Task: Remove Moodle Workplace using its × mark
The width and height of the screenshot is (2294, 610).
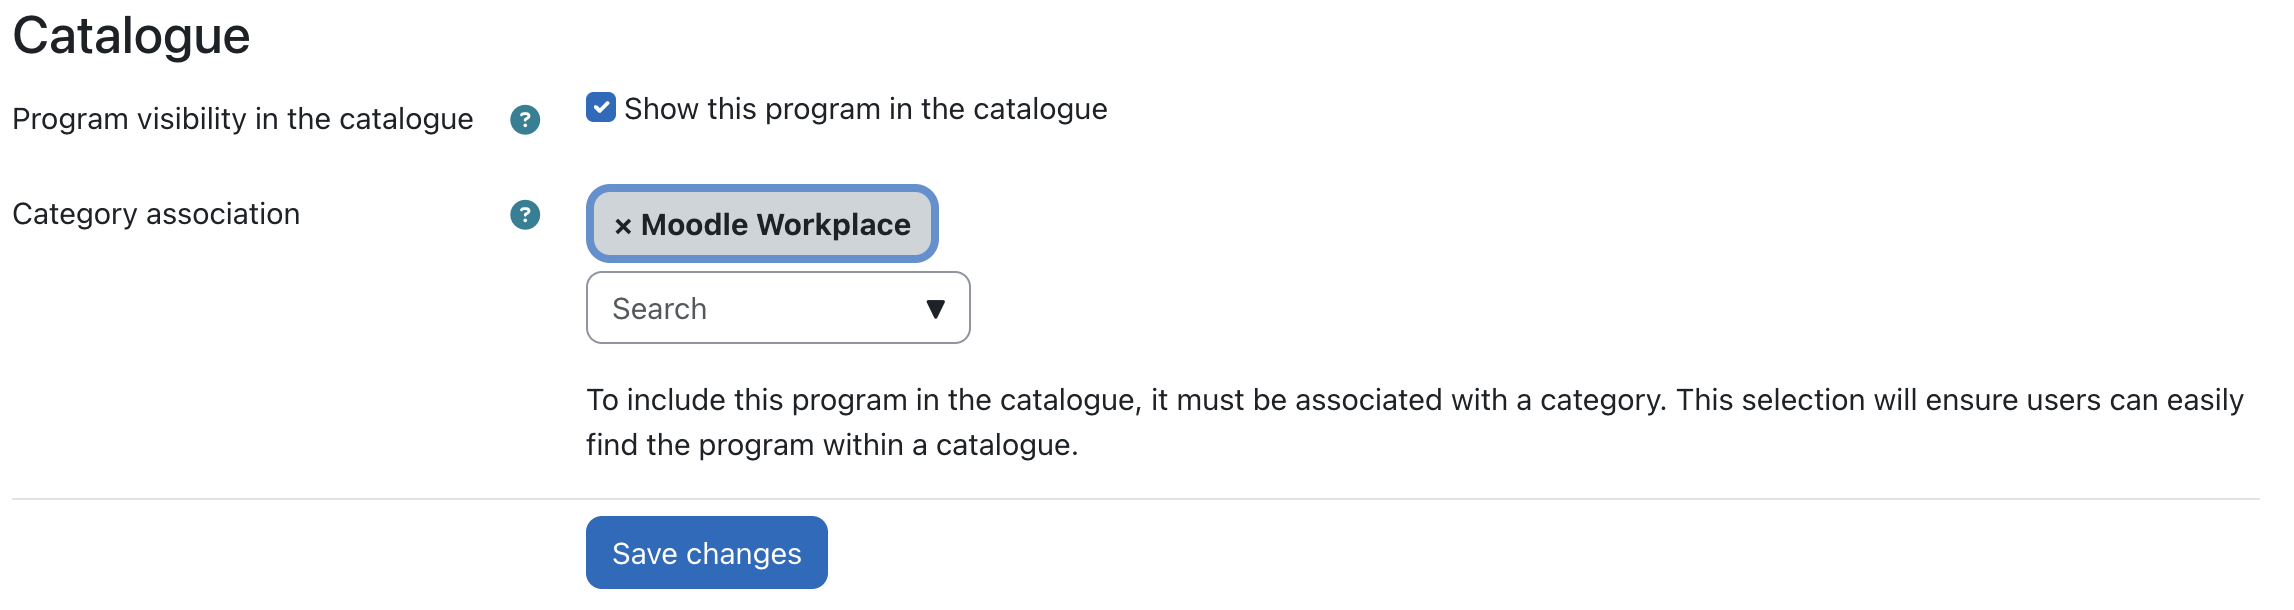Action: point(623,226)
